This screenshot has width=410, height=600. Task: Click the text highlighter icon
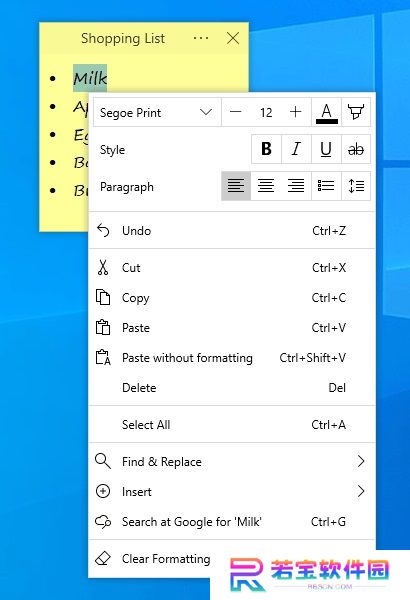point(356,112)
